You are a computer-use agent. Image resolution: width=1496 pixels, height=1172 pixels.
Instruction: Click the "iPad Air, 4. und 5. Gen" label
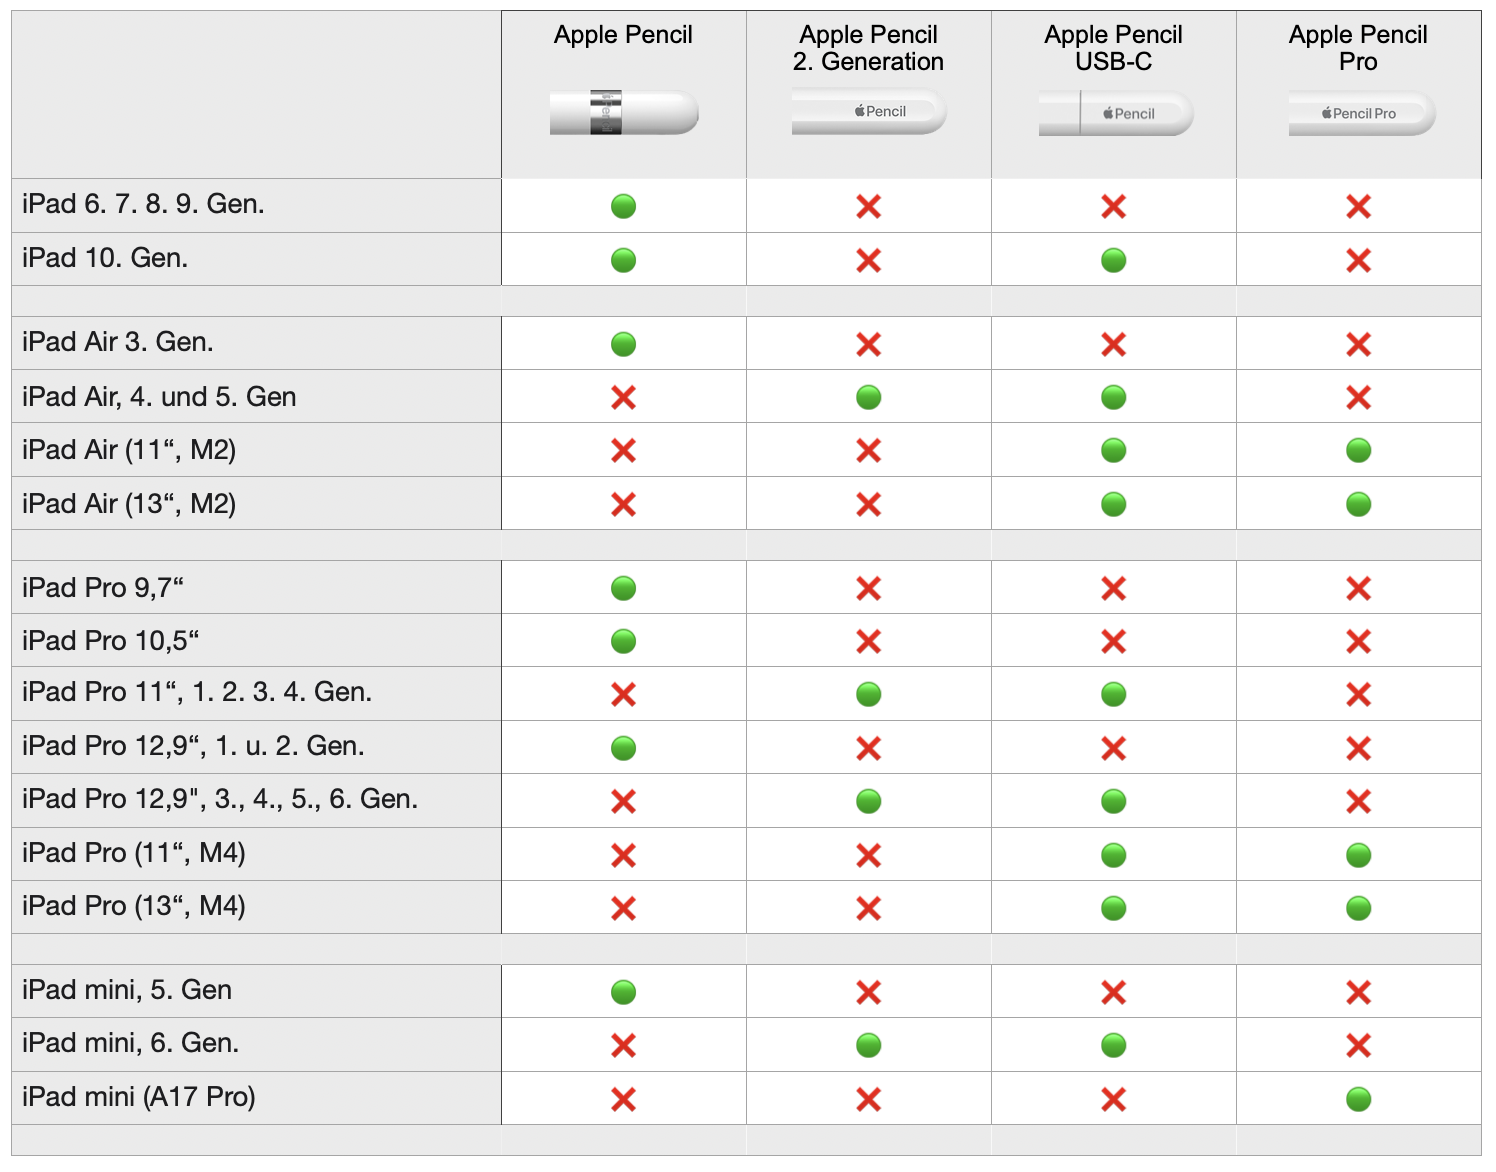[x=159, y=397]
